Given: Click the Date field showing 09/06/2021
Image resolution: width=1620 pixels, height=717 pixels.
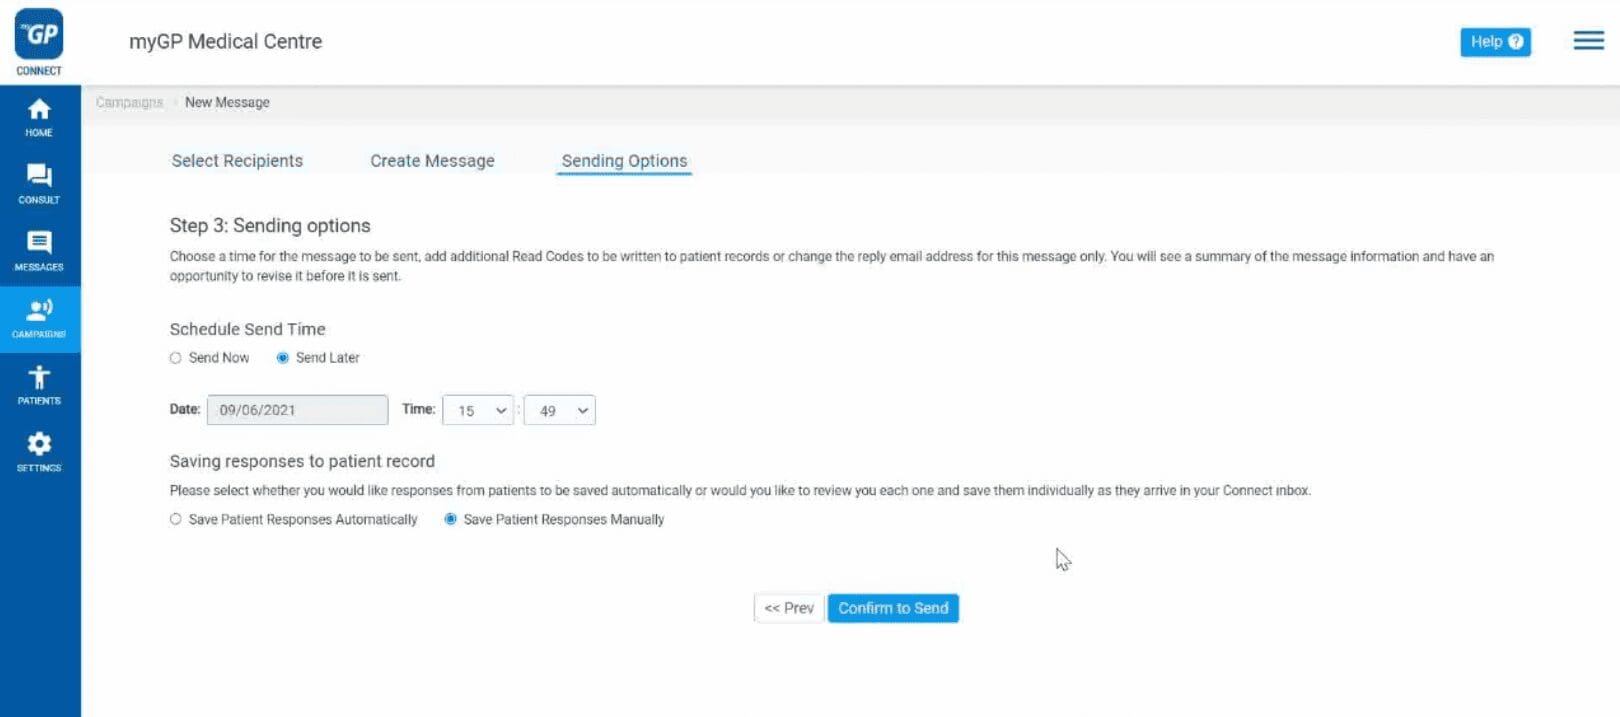Looking at the screenshot, I should (x=297, y=410).
